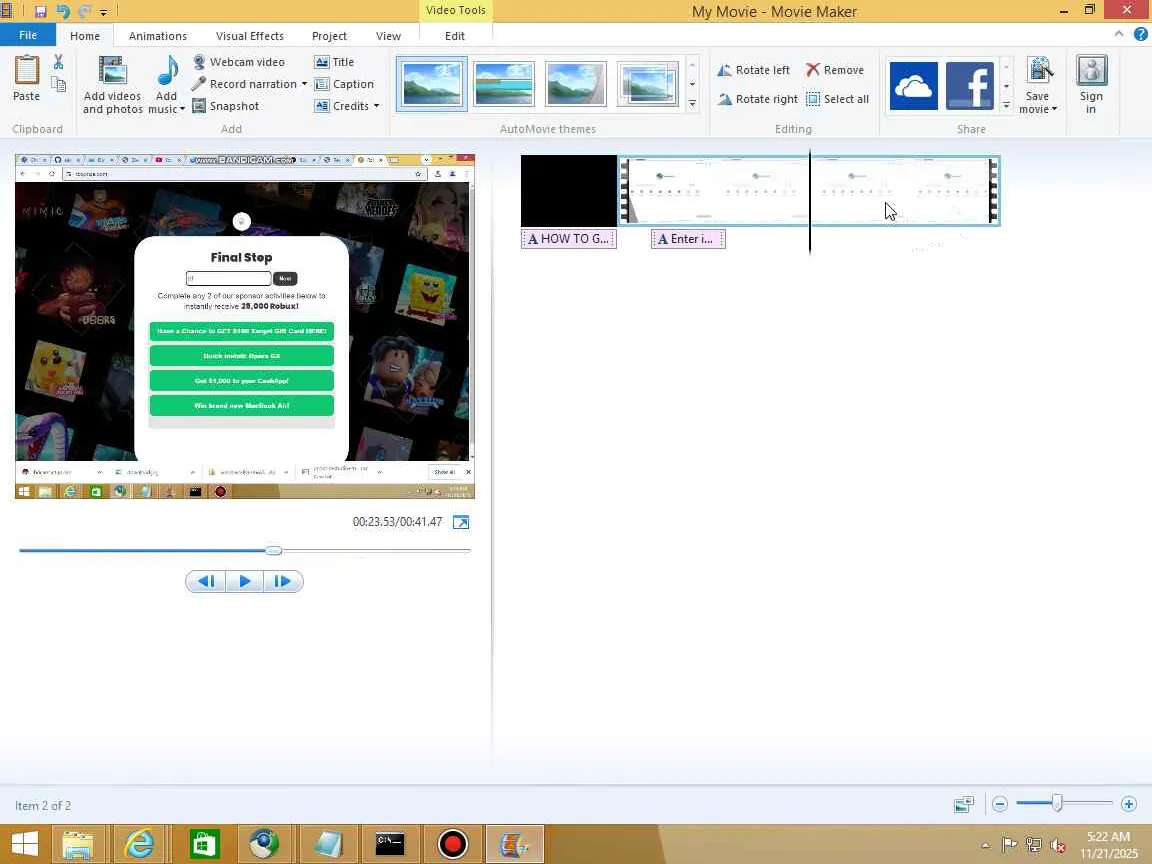
Task: Open the Record narration dropdown arrow
Action: pos(304,84)
